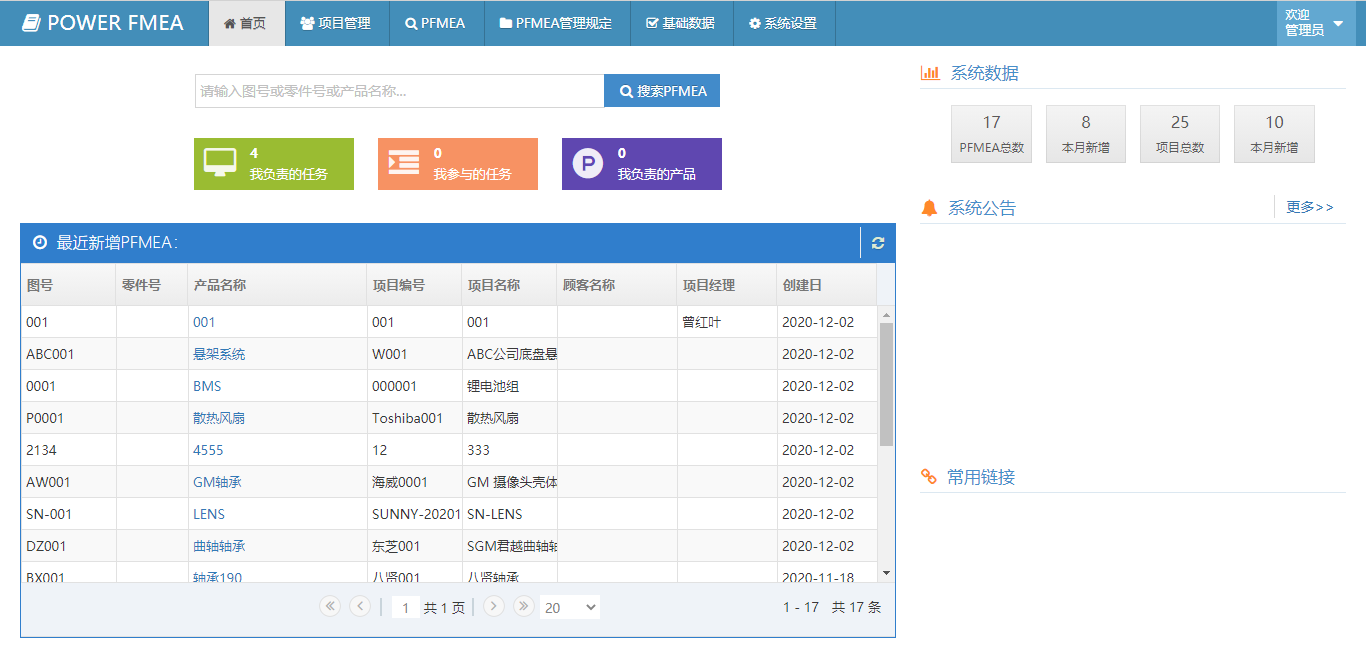Image resolution: width=1366 pixels, height=657 pixels.
Task: Open 我负责的产品 purple tile
Action: point(642,164)
